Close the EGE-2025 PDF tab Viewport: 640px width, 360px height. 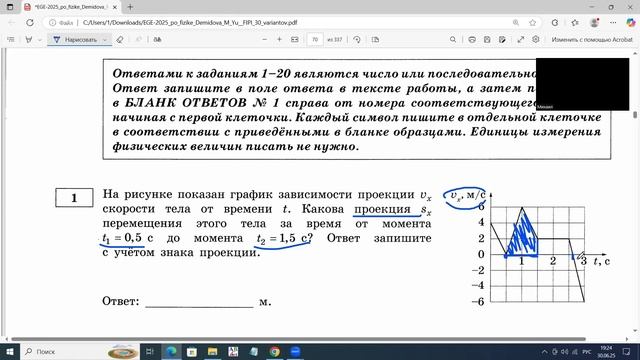pyautogui.click(x=115, y=7)
